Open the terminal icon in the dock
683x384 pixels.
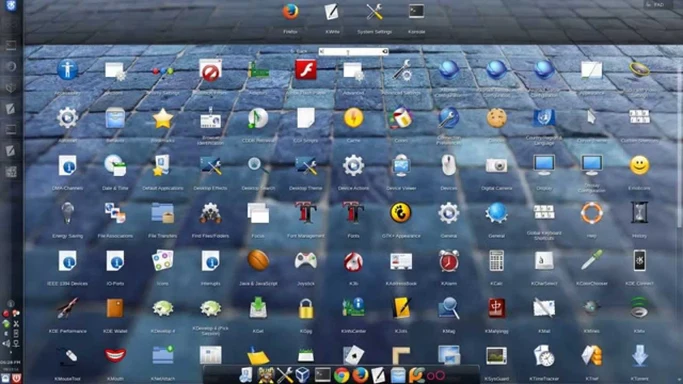click(322, 375)
